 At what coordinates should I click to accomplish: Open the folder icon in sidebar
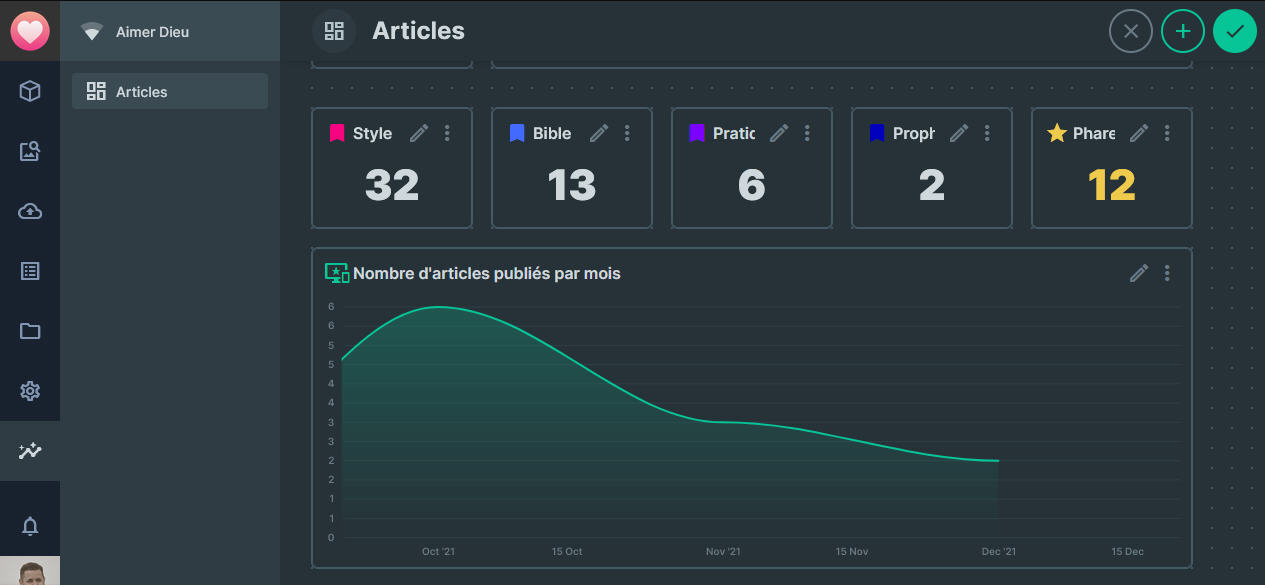click(x=30, y=331)
